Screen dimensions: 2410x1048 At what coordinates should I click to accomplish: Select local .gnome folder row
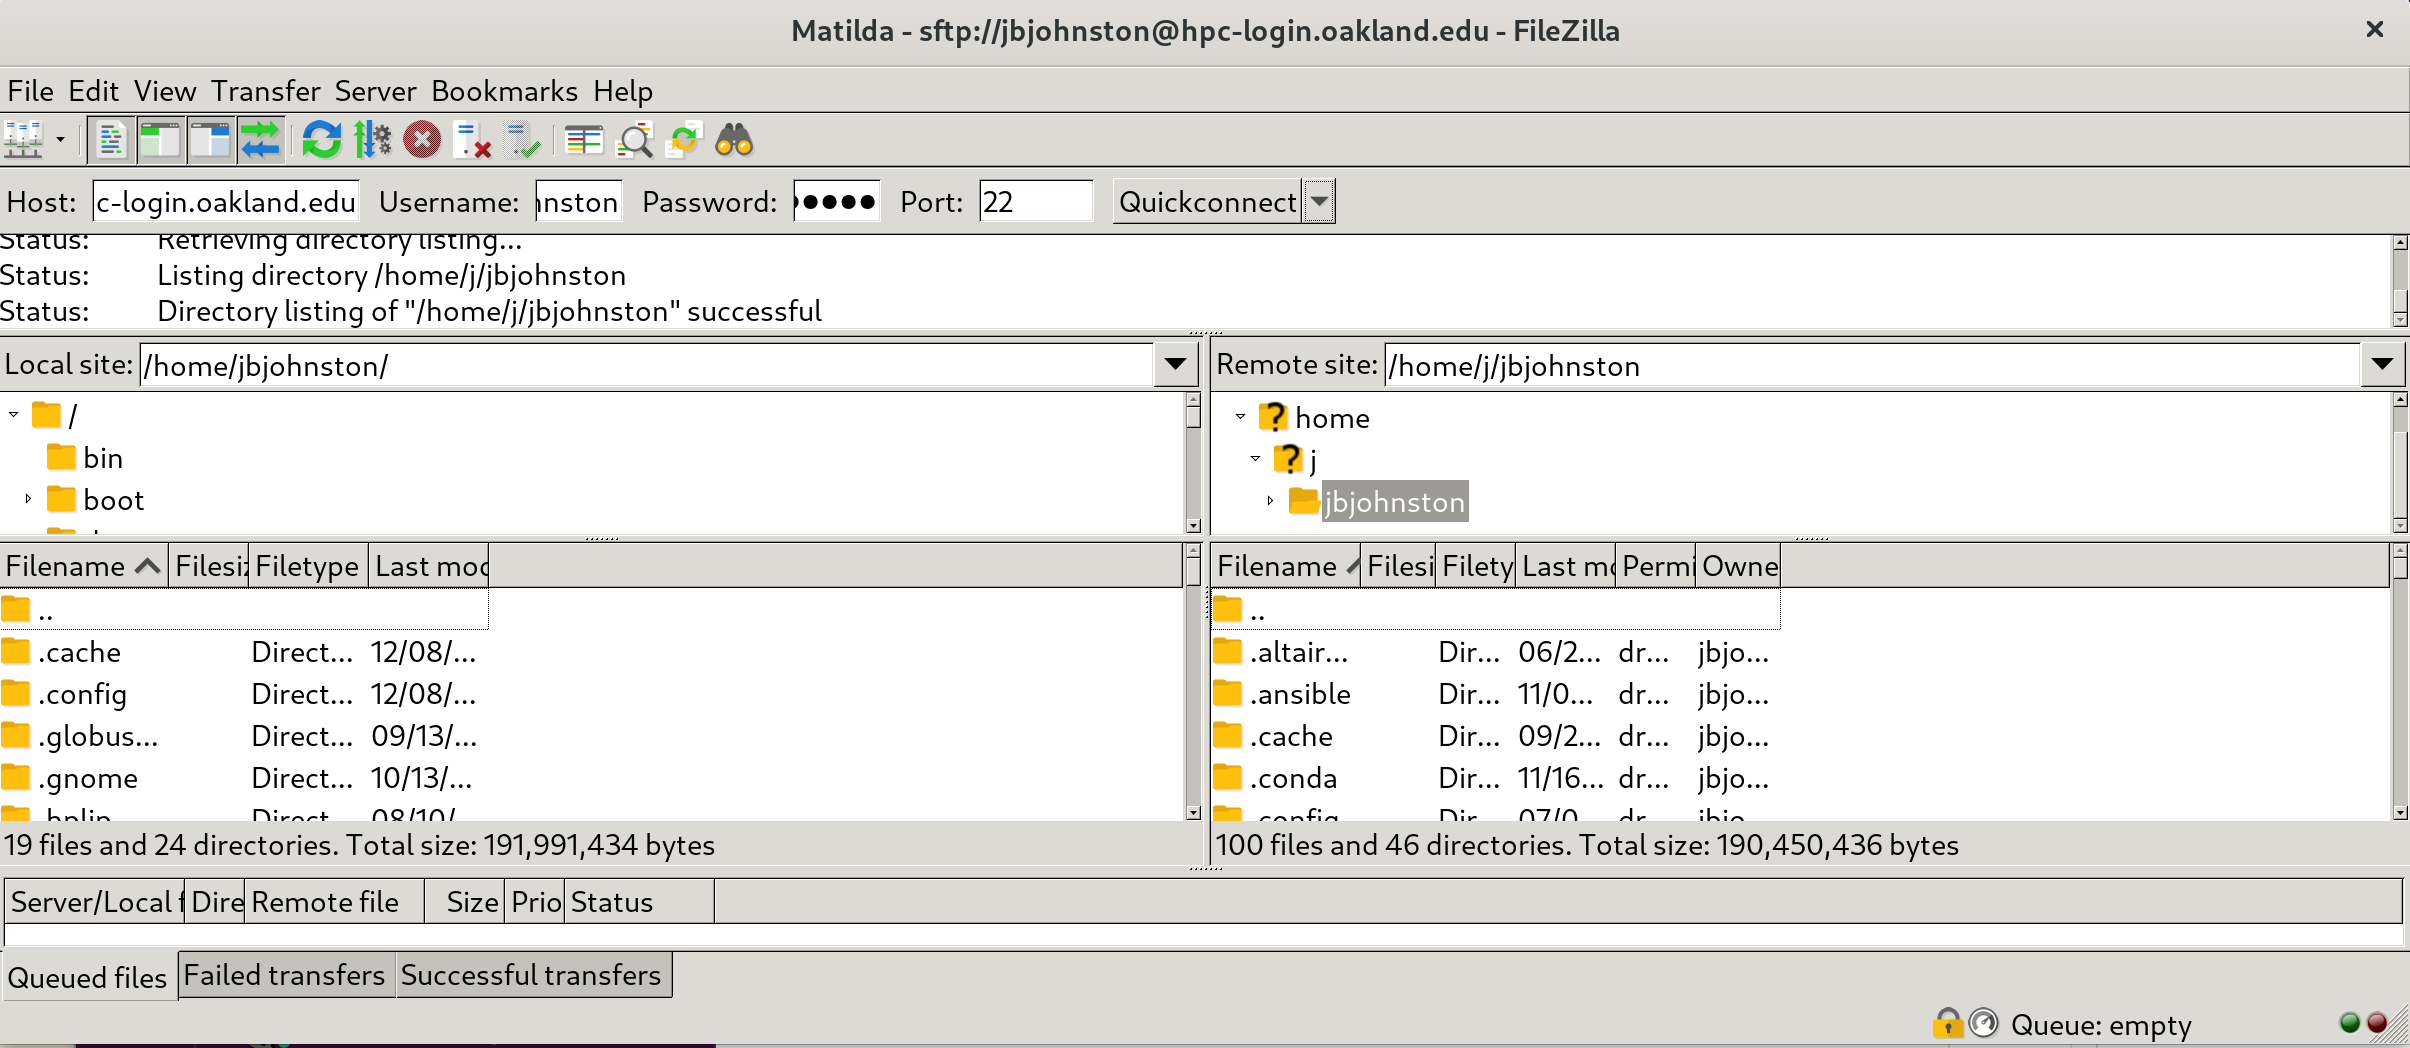click(x=244, y=778)
